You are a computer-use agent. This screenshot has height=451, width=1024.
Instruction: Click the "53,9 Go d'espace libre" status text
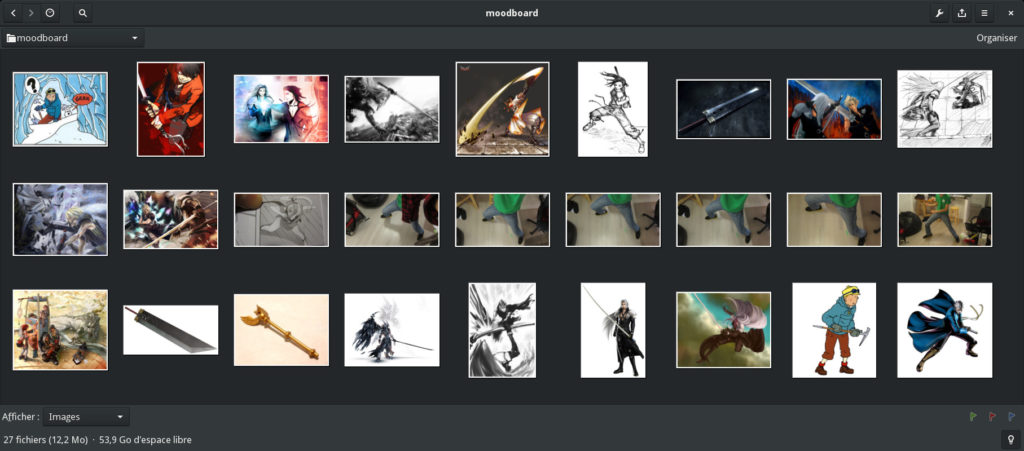(x=146, y=440)
